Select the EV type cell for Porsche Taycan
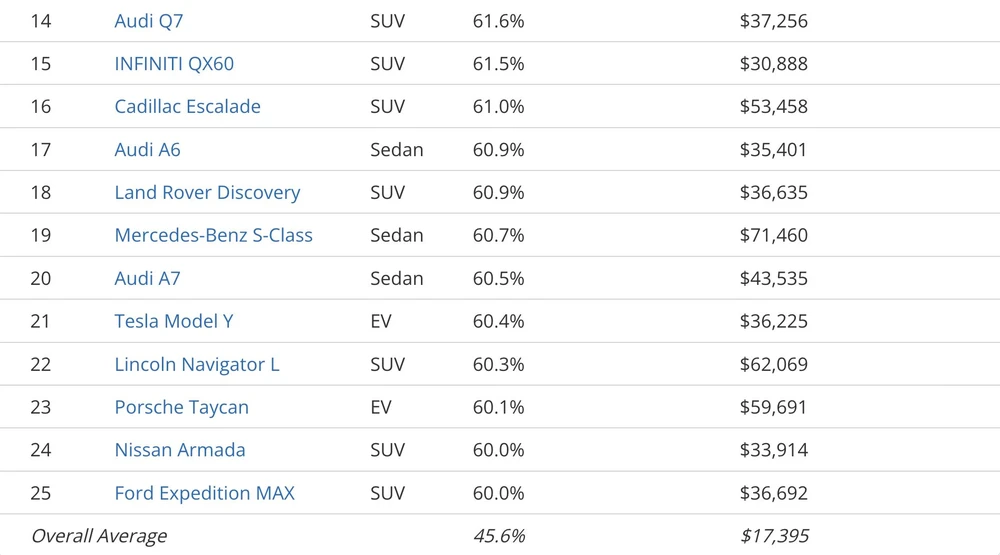The width and height of the screenshot is (1000, 555). point(381,408)
